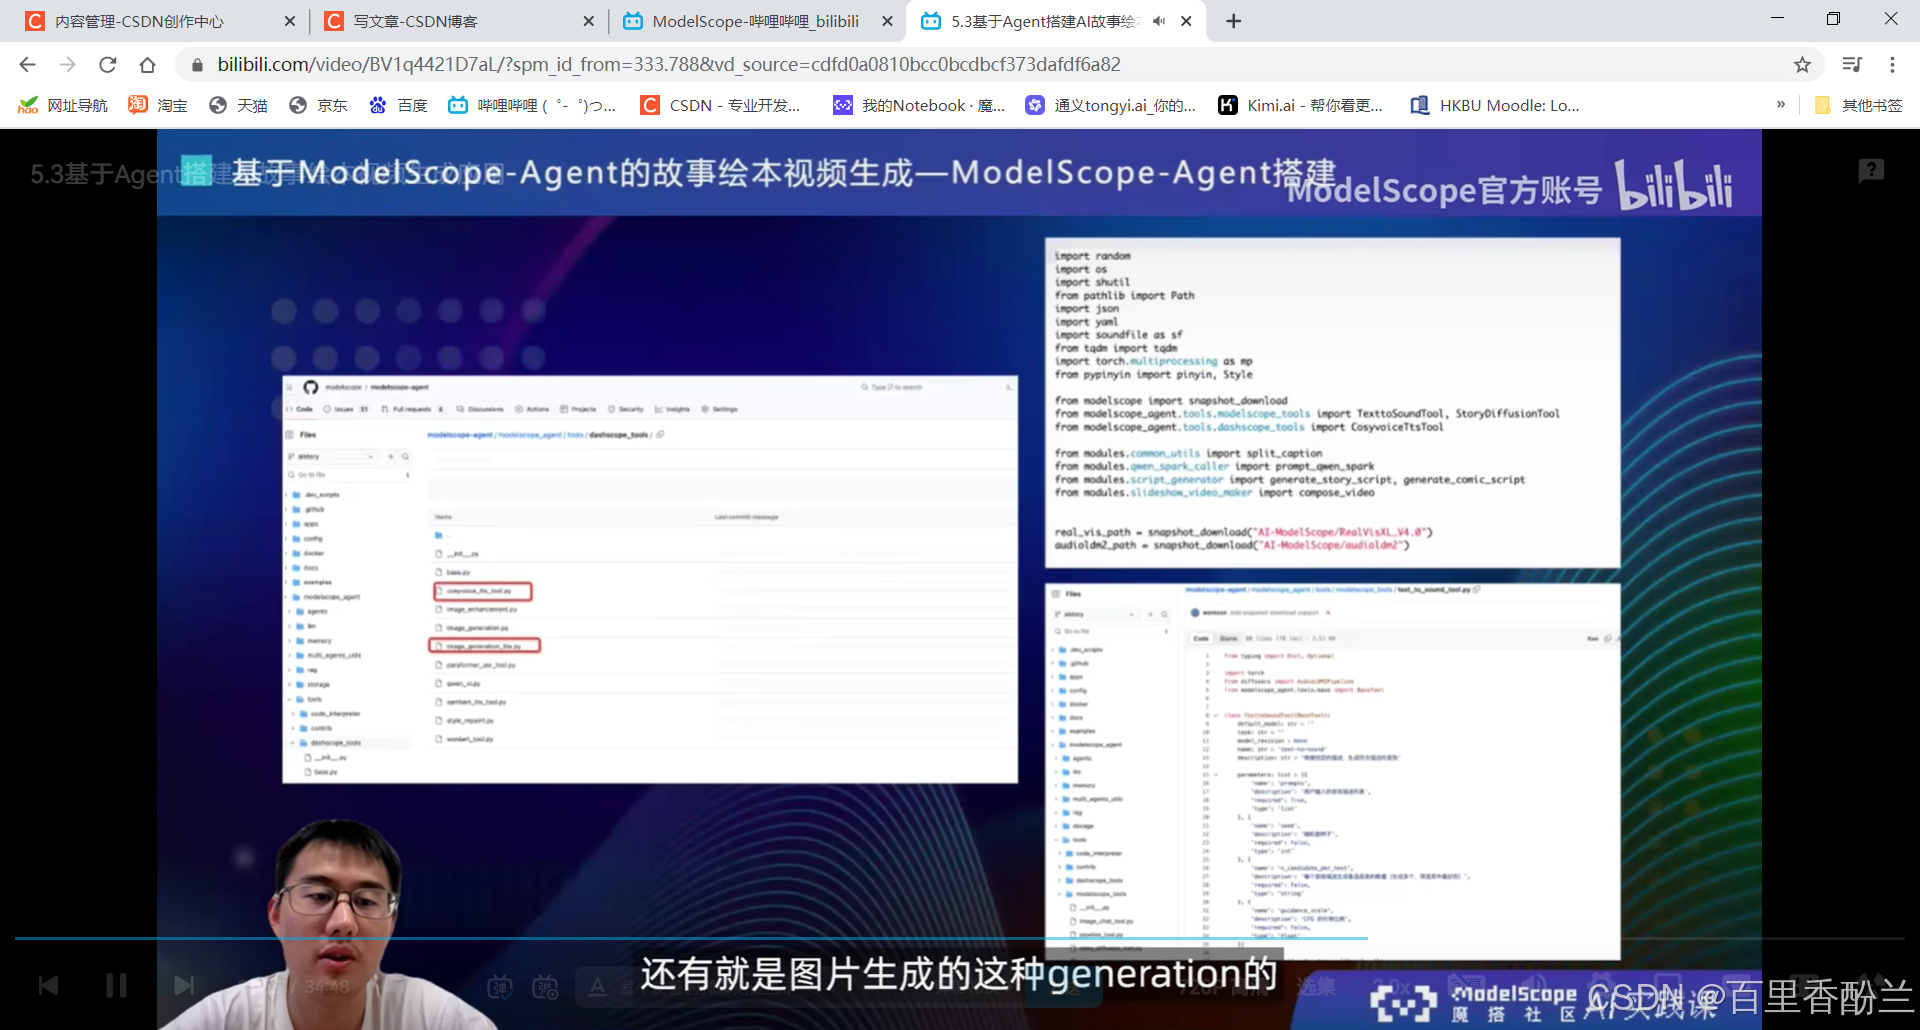Close the ModelScope-哔哩哔哩 tab
1920x1030 pixels.
(887, 21)
